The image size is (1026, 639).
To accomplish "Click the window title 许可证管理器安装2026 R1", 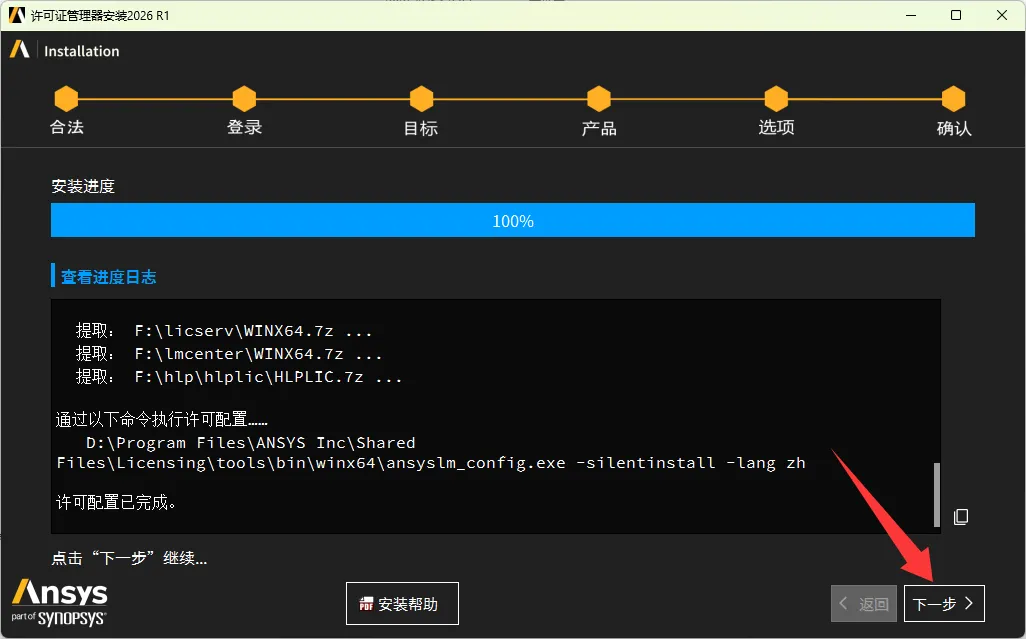I will (100, 15).
